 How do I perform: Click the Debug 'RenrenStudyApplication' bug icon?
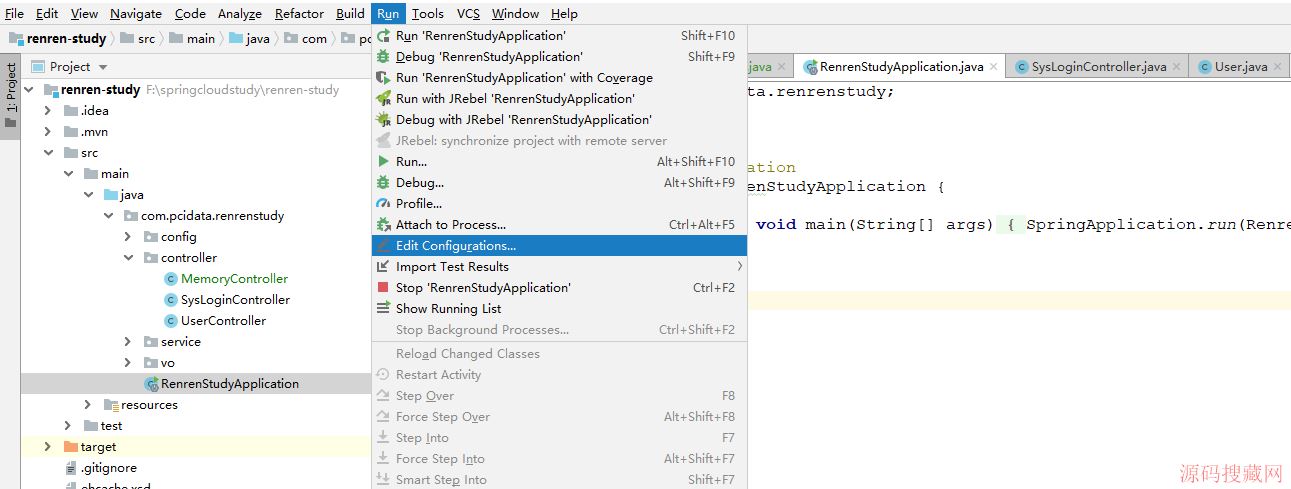click(383, 57)
